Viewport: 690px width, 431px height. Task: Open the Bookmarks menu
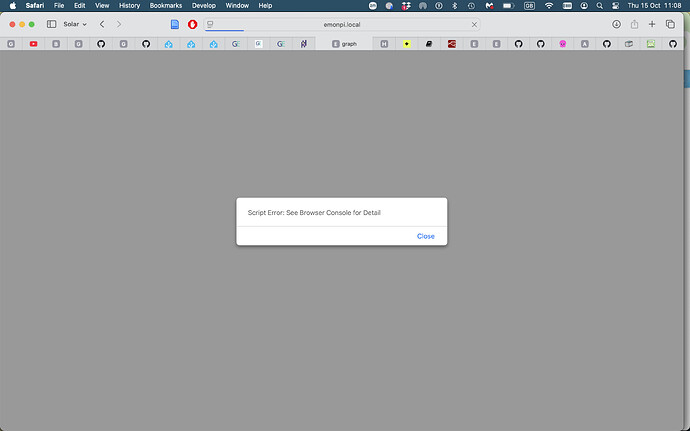tap(166, 6)
